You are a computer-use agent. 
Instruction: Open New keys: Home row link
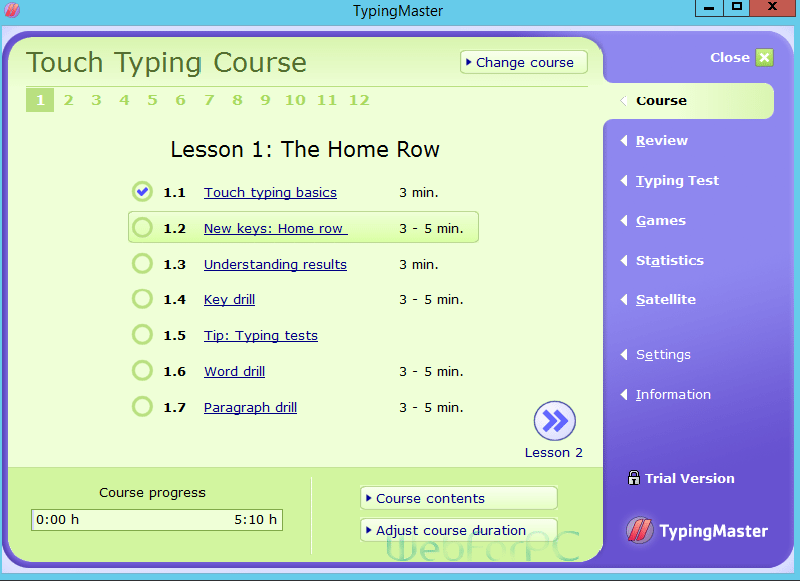(276, 228)
